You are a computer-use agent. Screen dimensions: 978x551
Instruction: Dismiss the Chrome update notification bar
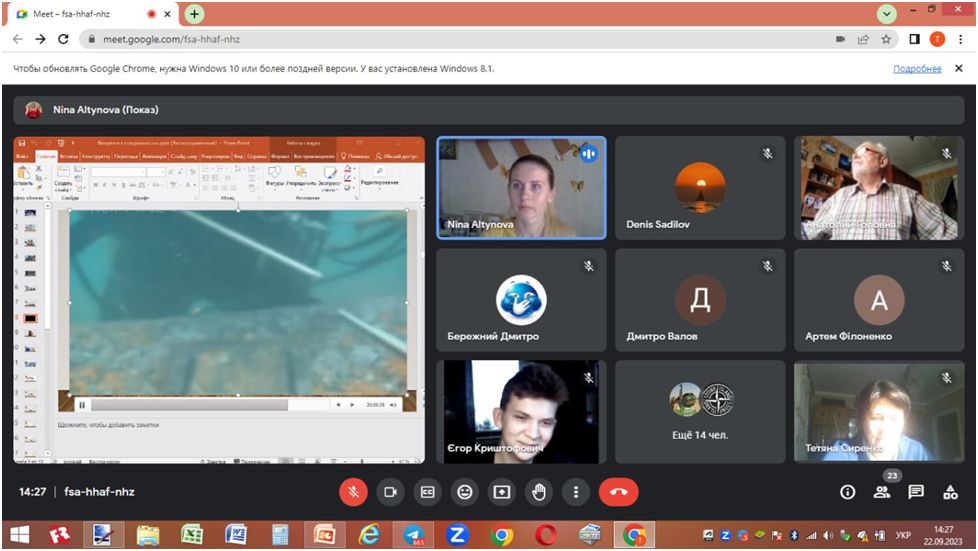coord(959,68)
